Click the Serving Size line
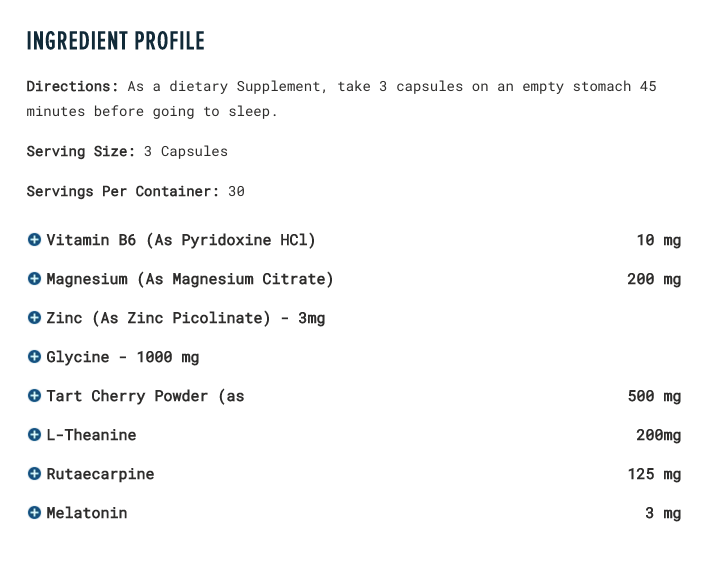This screenshot has width=721, height=563. click(x=127, y=152)
